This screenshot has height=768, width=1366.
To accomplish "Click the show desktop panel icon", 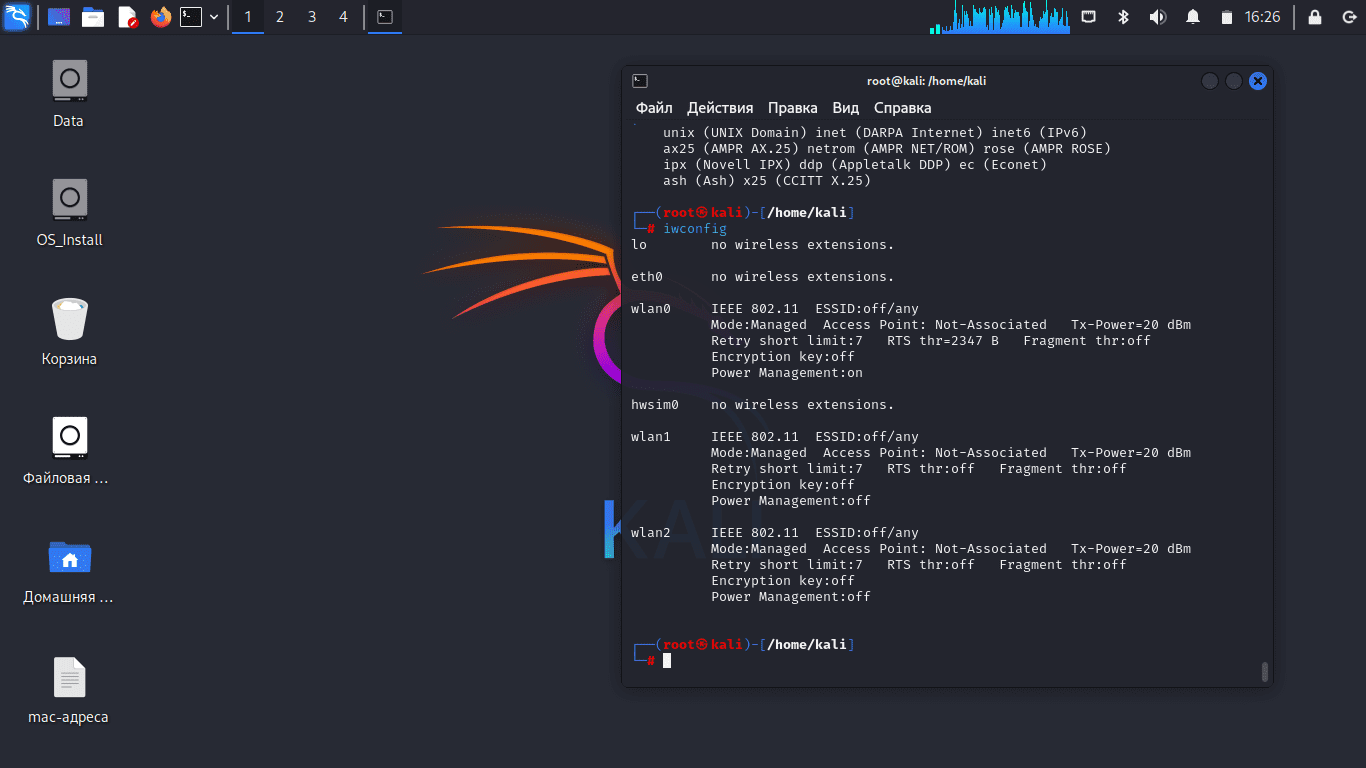I will coord(59,17).
